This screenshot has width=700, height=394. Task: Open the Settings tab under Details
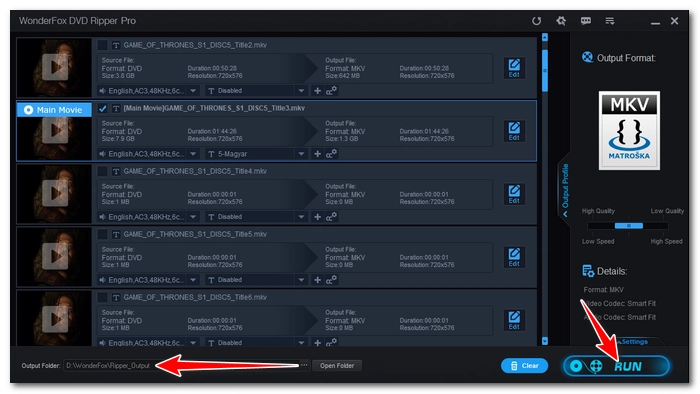634,341
